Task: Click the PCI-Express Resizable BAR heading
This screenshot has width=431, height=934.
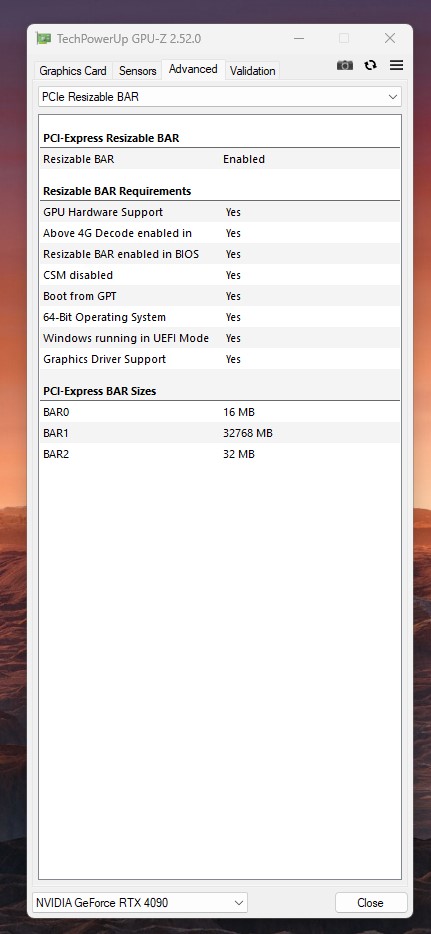Action: (x=111, y=138)
